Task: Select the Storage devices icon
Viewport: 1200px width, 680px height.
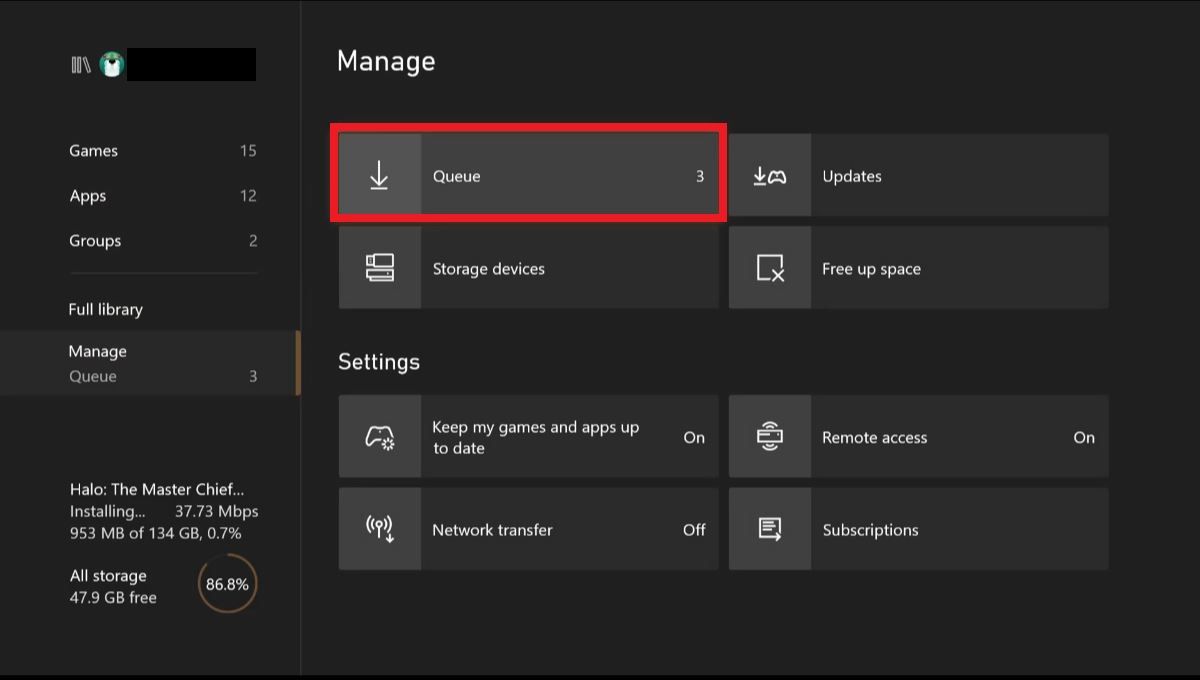Action: coord(380,267)
